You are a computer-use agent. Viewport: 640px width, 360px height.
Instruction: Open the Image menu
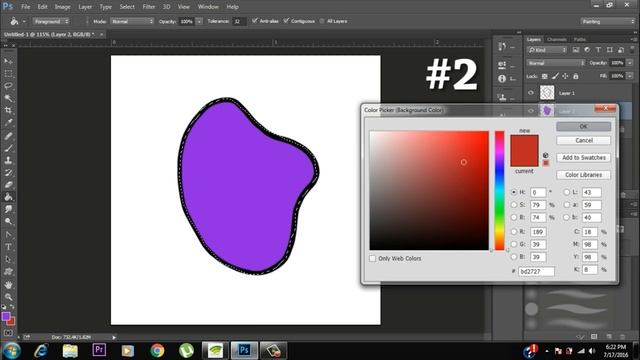click(62, 7)
